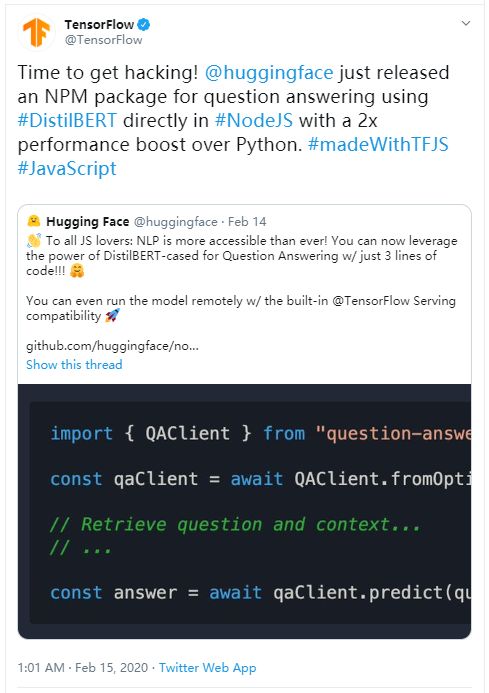Open the #DistilBERT hashtag
This screenshot has height=693, width=489.
click(x=67, y=120)
